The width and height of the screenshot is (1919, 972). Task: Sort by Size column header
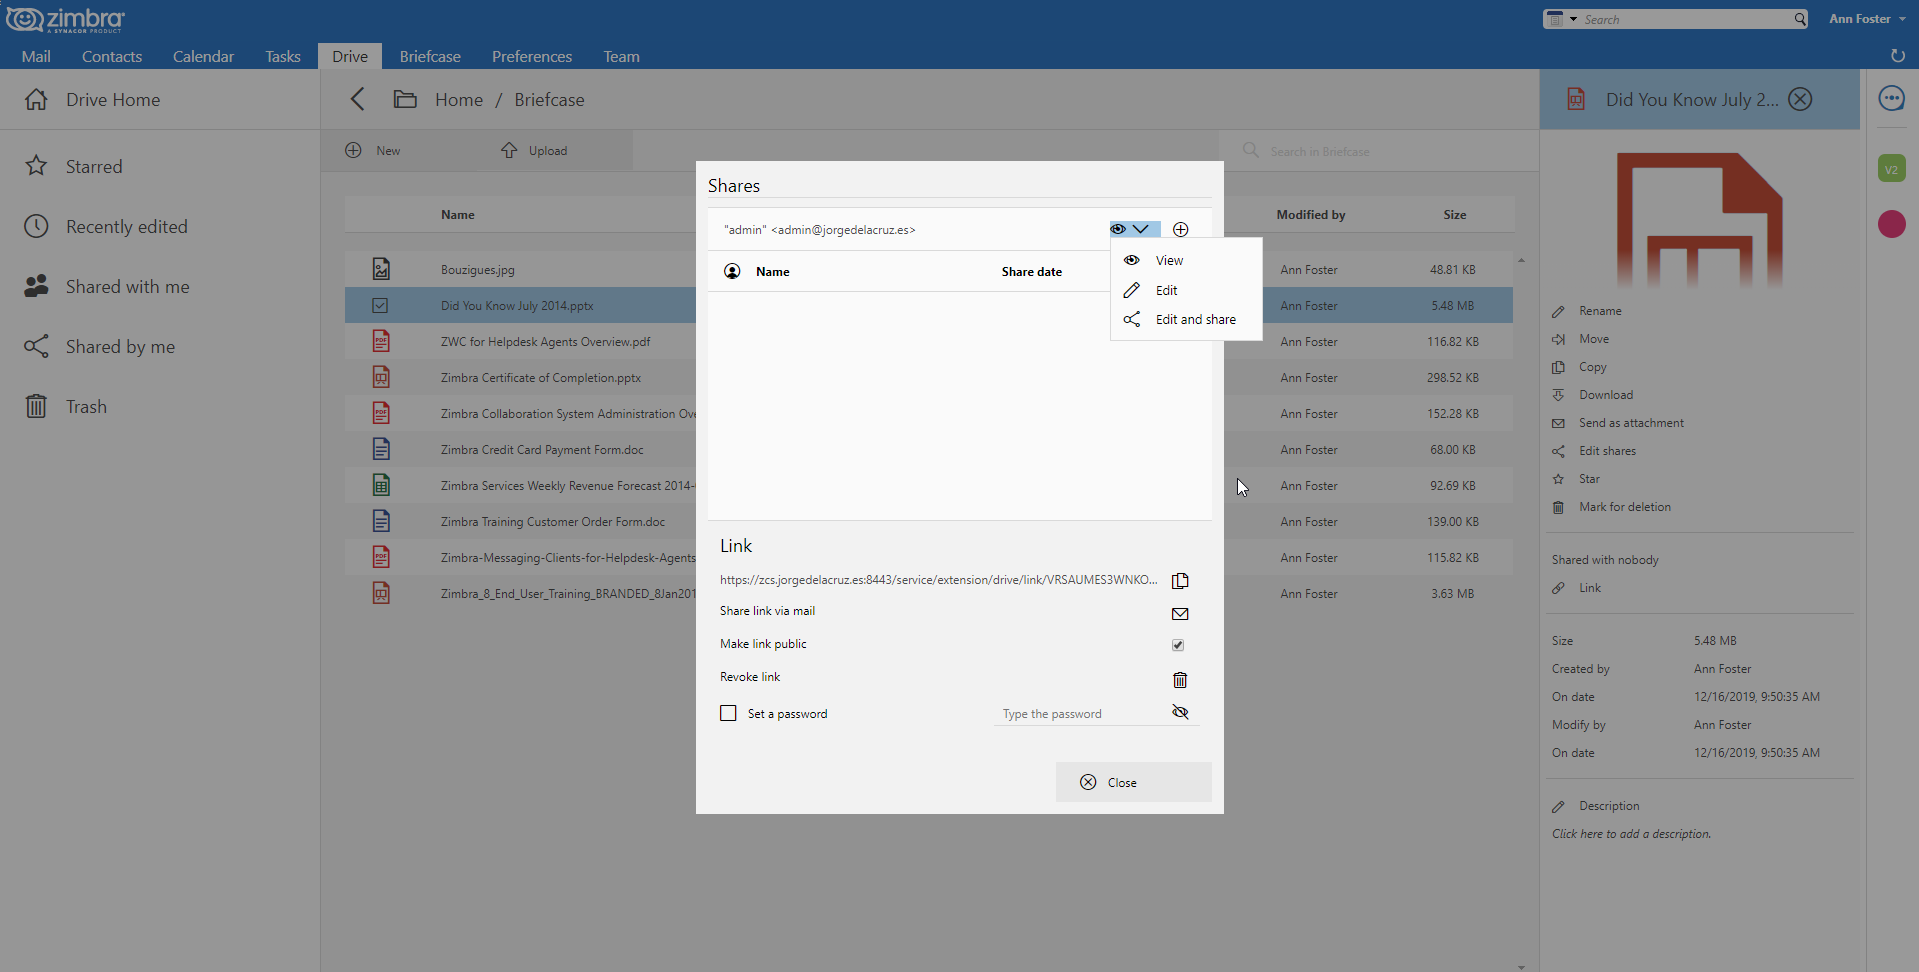click(x=1455, y=215)
